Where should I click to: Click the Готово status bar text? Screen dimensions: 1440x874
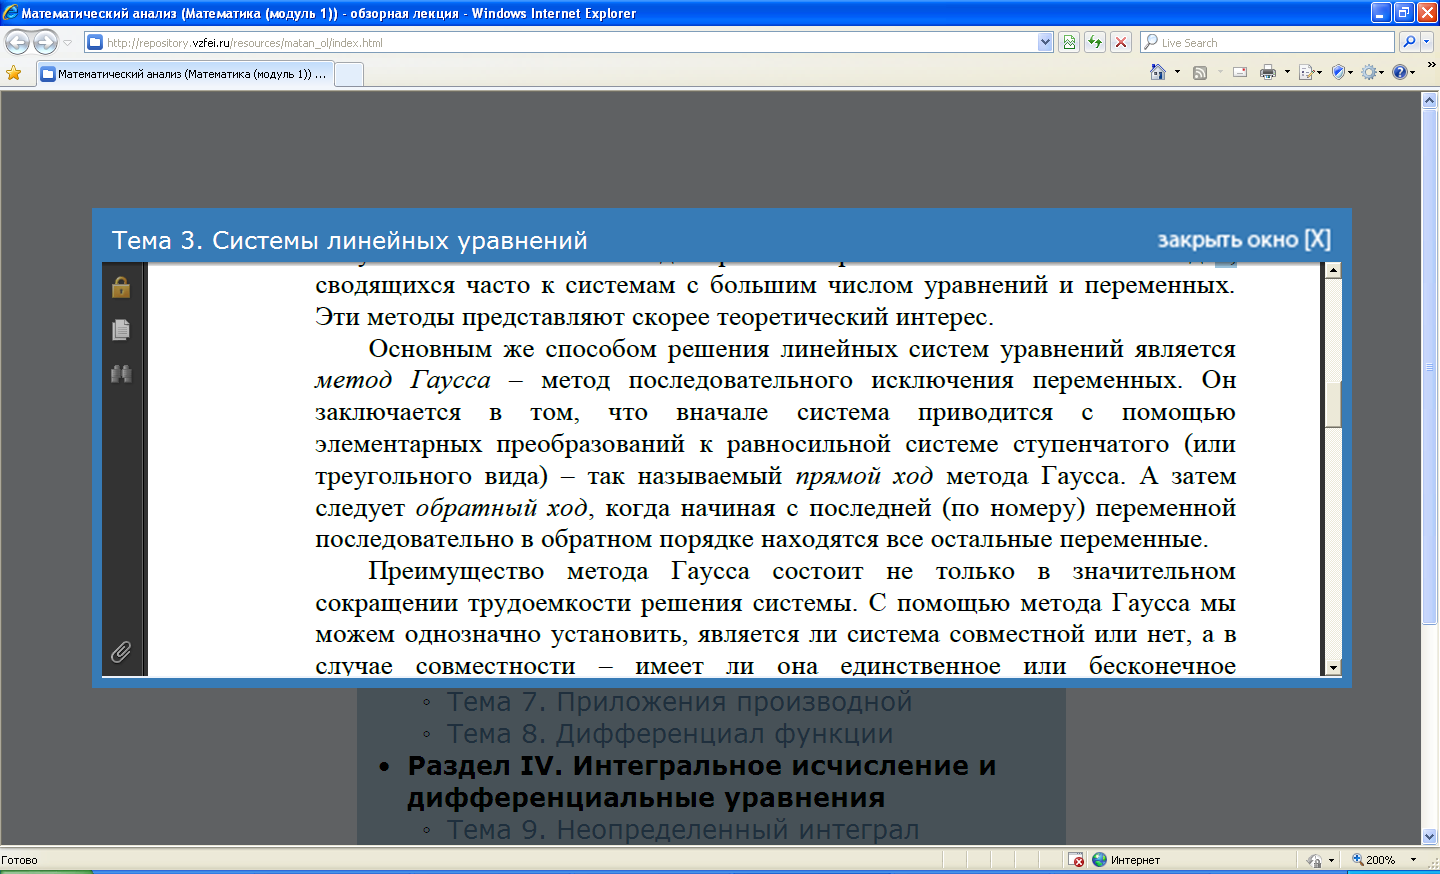[x=20, y=860]
